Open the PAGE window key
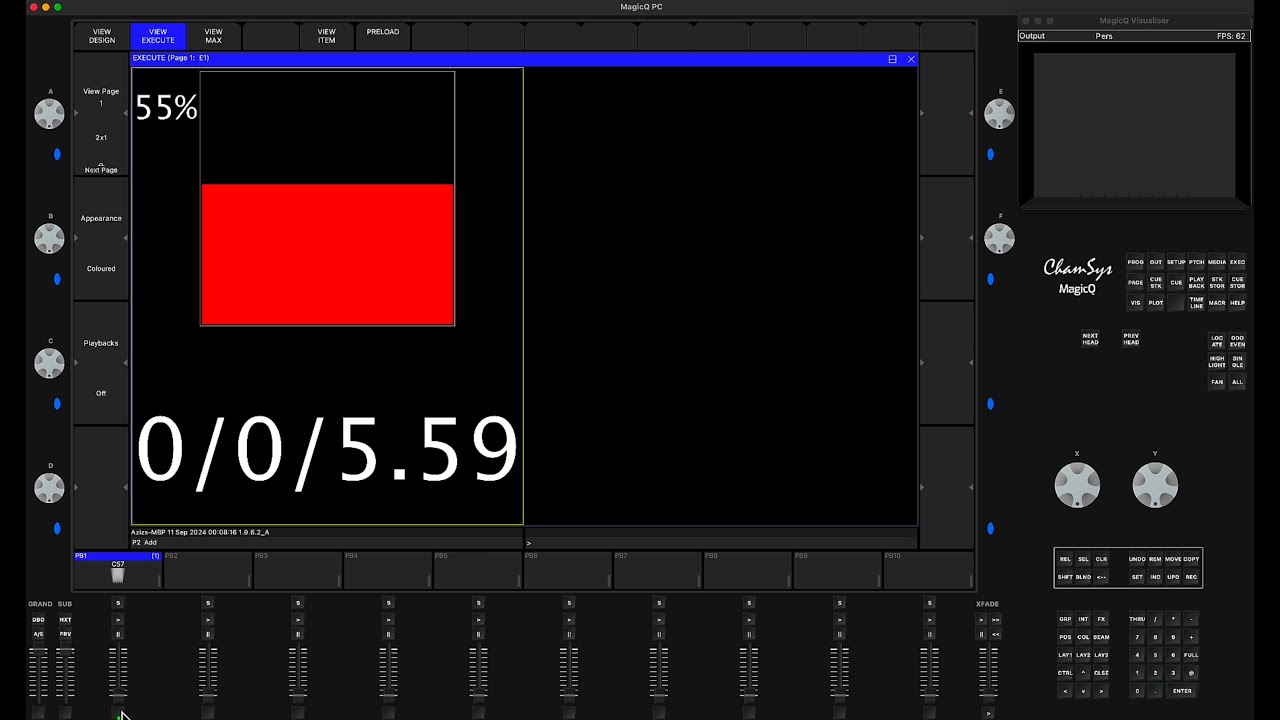 1135,282
